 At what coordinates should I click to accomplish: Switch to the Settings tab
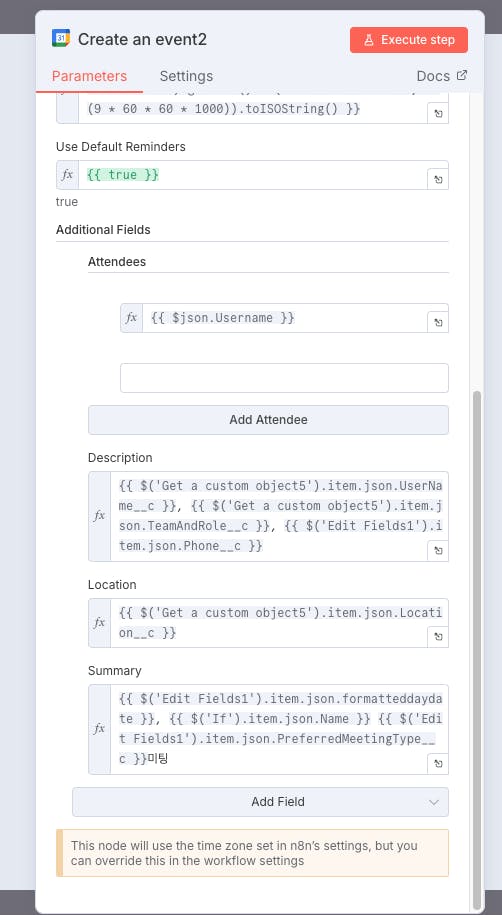[x=186, y=76]
